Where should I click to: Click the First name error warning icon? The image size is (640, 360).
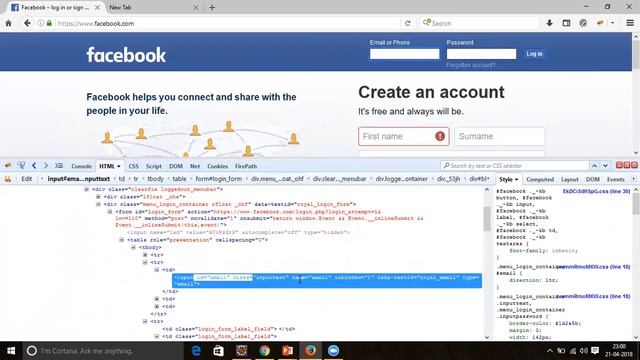440,136
